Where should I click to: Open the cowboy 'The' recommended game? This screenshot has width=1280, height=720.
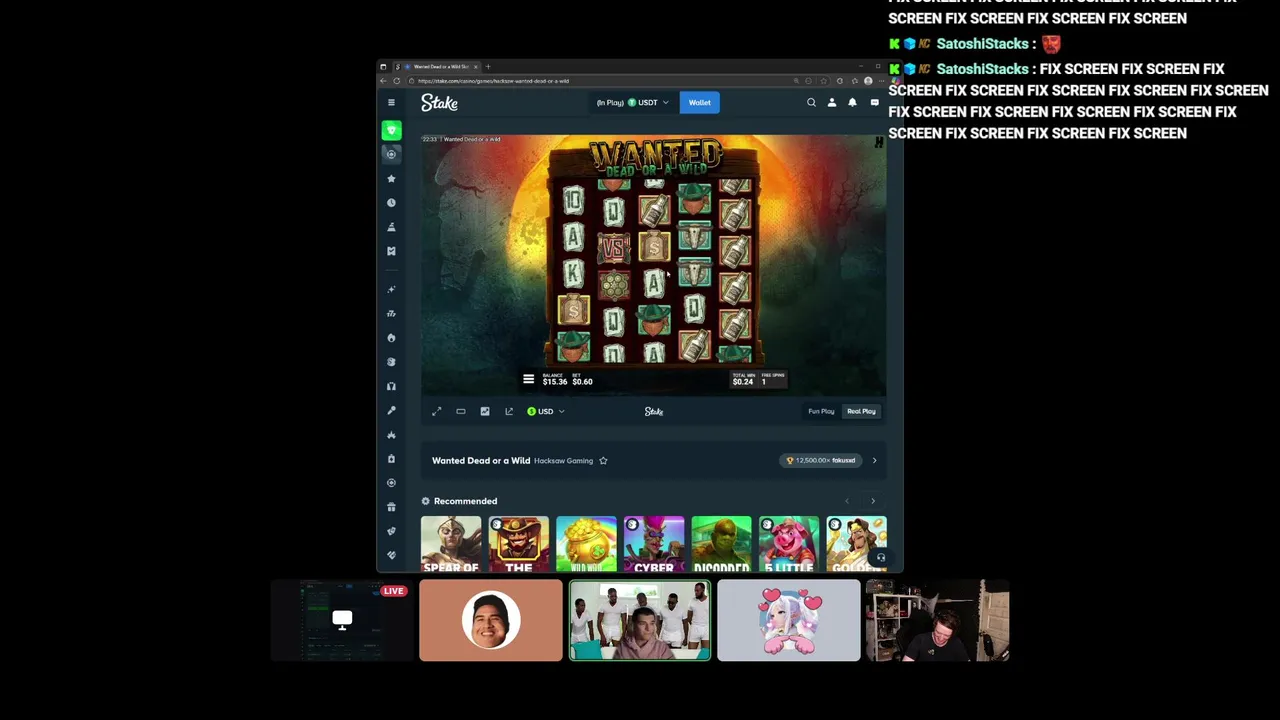[518, 544]
